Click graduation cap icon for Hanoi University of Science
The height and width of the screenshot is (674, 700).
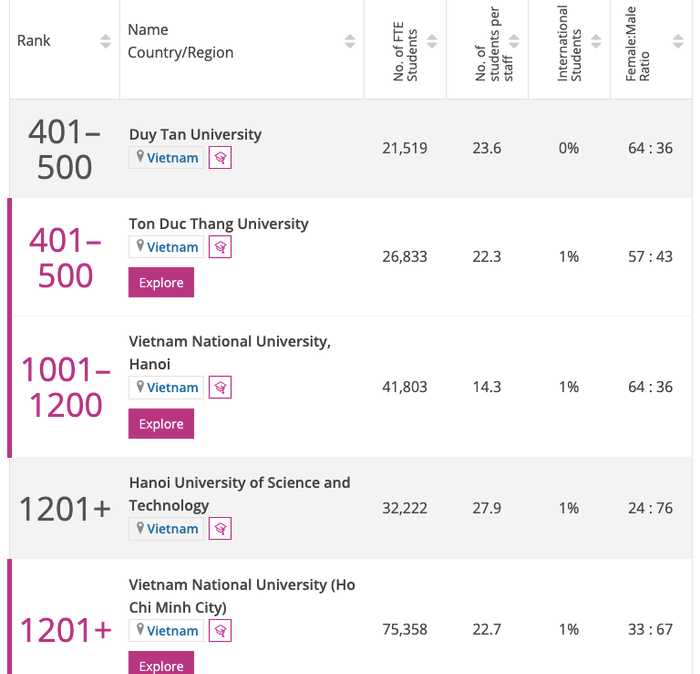[220, 528]
